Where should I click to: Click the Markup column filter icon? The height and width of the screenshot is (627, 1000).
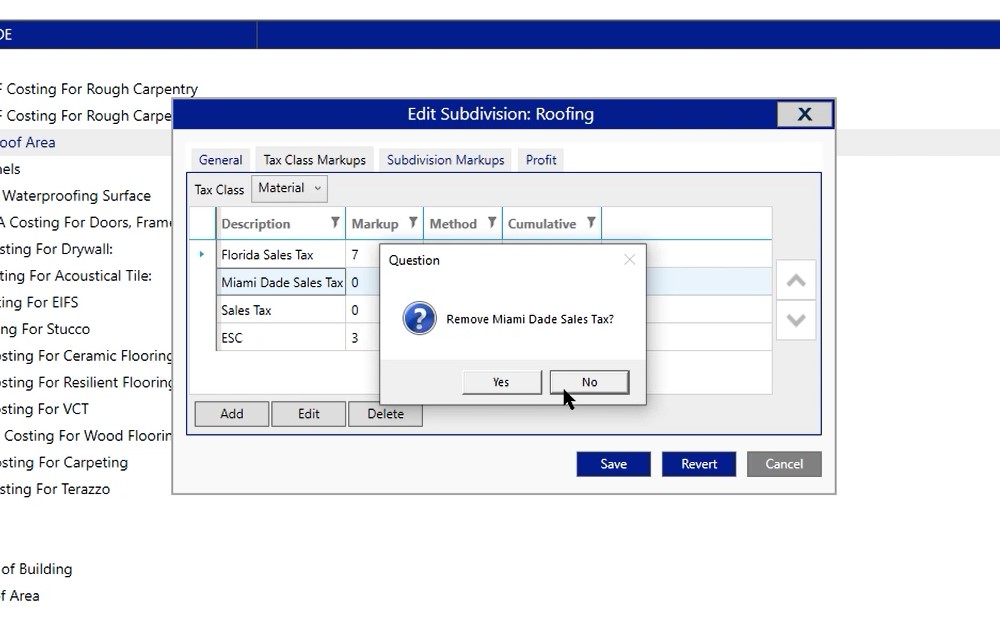tap(412, 223)
